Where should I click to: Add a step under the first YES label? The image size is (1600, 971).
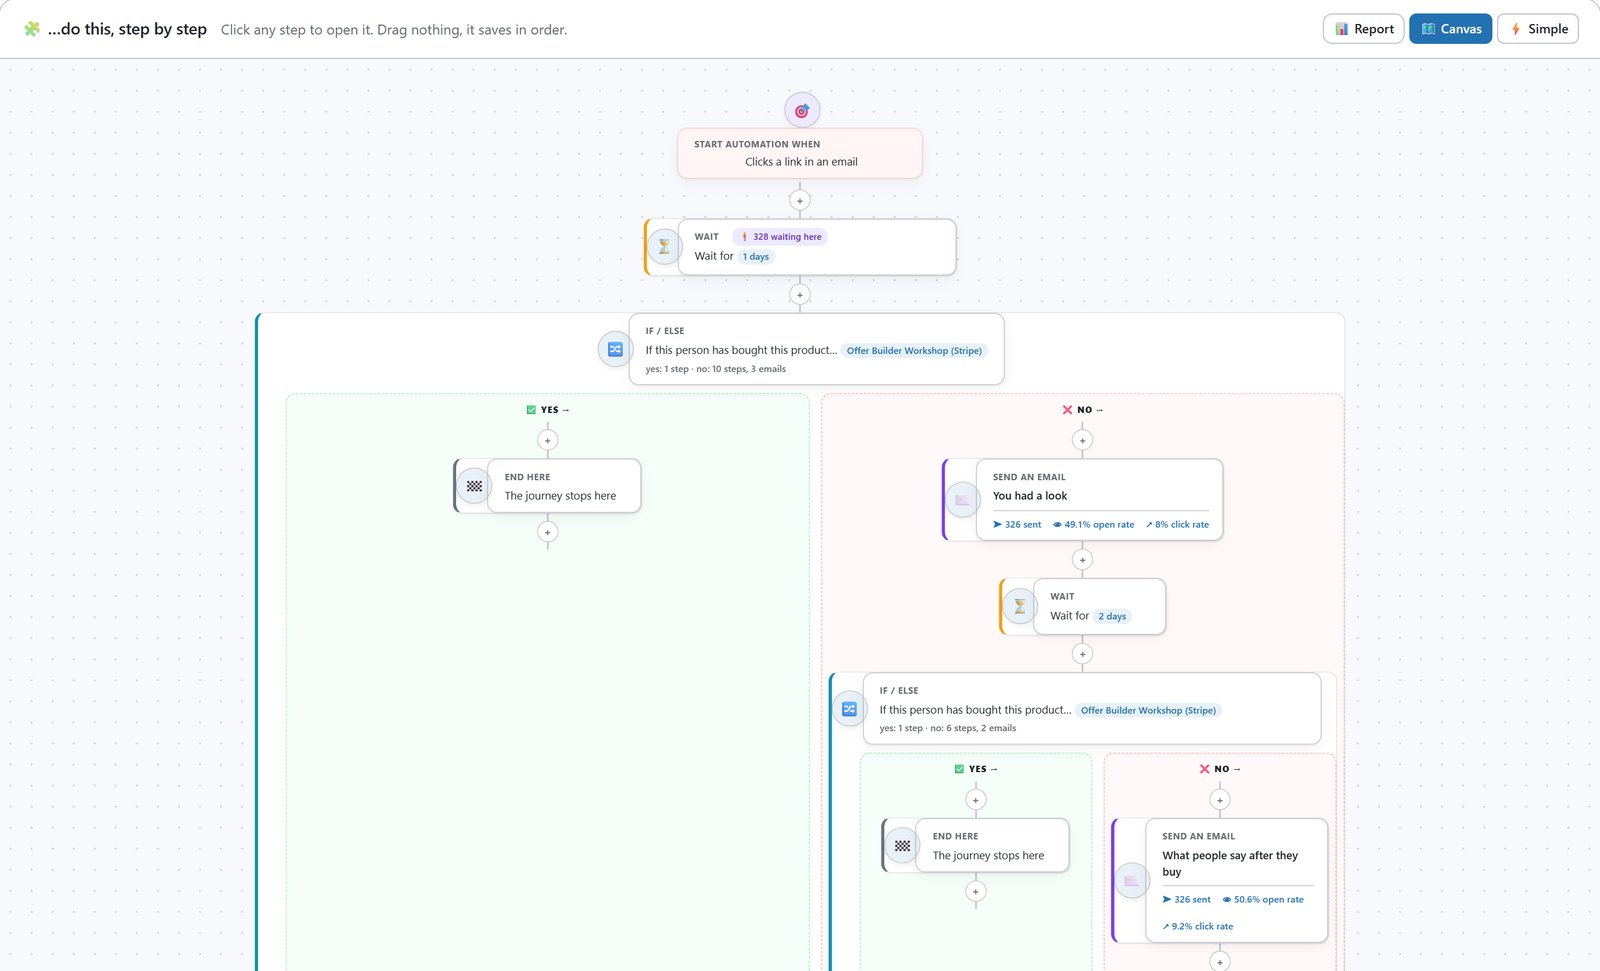tap(547, 440)
